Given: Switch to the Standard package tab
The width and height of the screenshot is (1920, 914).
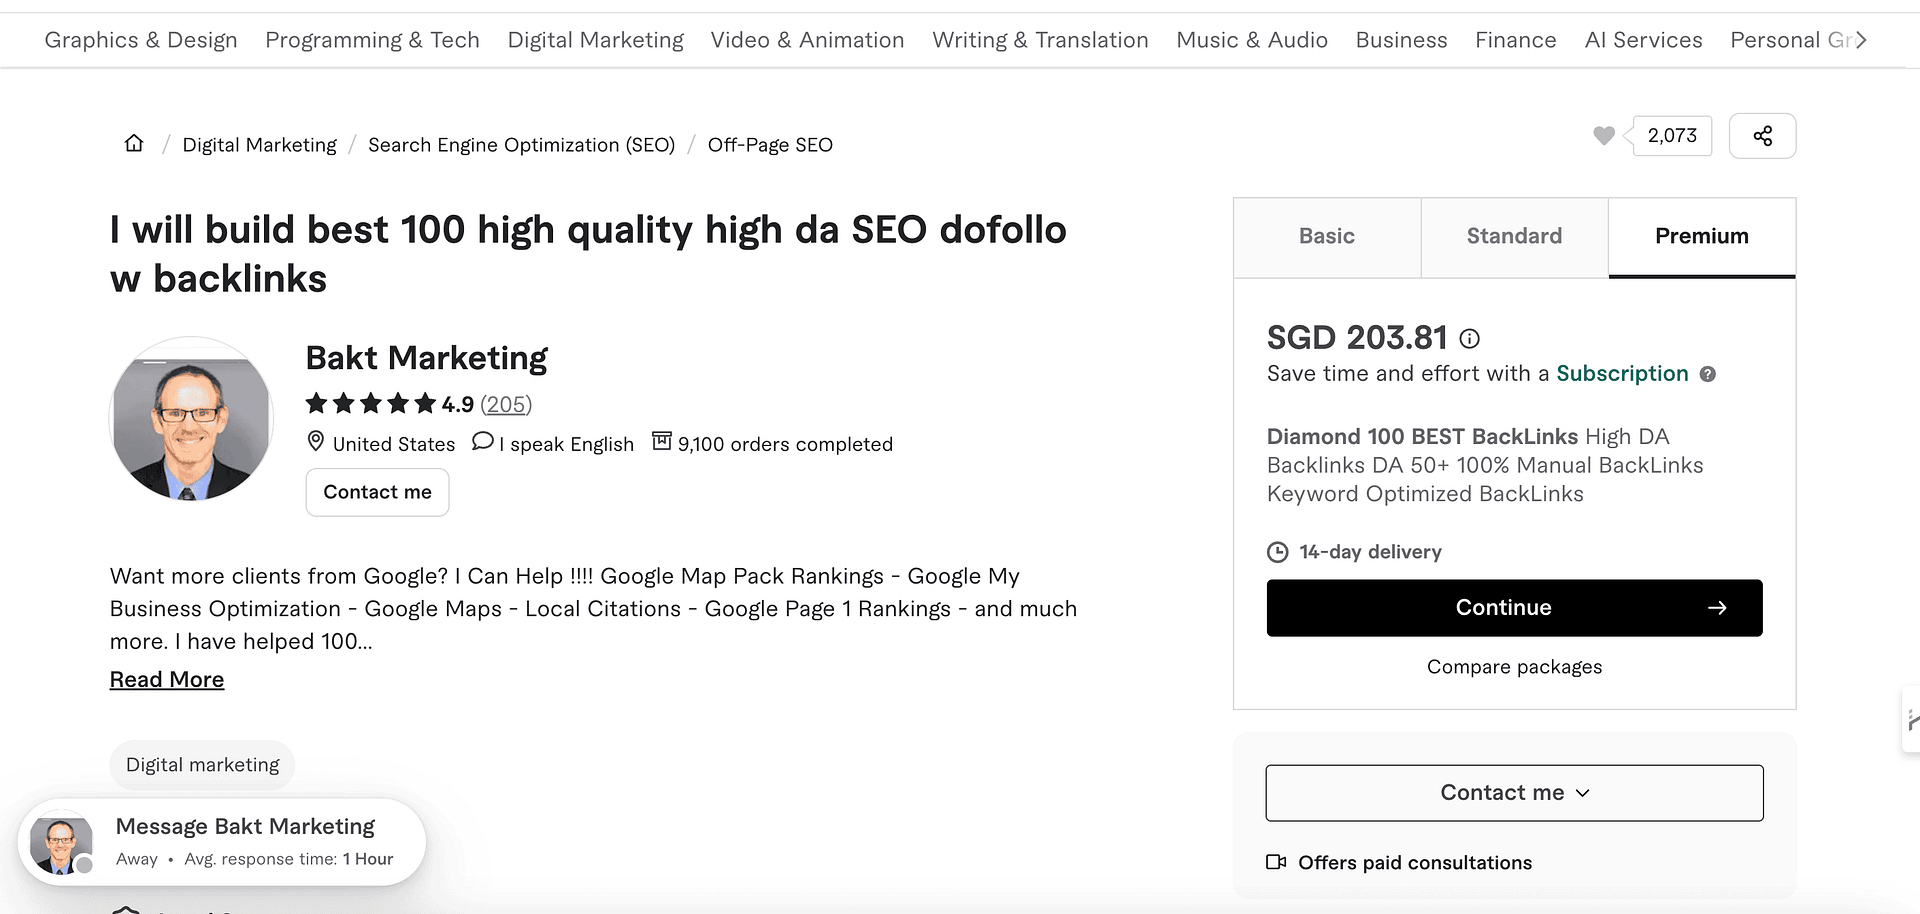Looking at the screenshot, I should pyautogui.click(x=1514, y=237).
